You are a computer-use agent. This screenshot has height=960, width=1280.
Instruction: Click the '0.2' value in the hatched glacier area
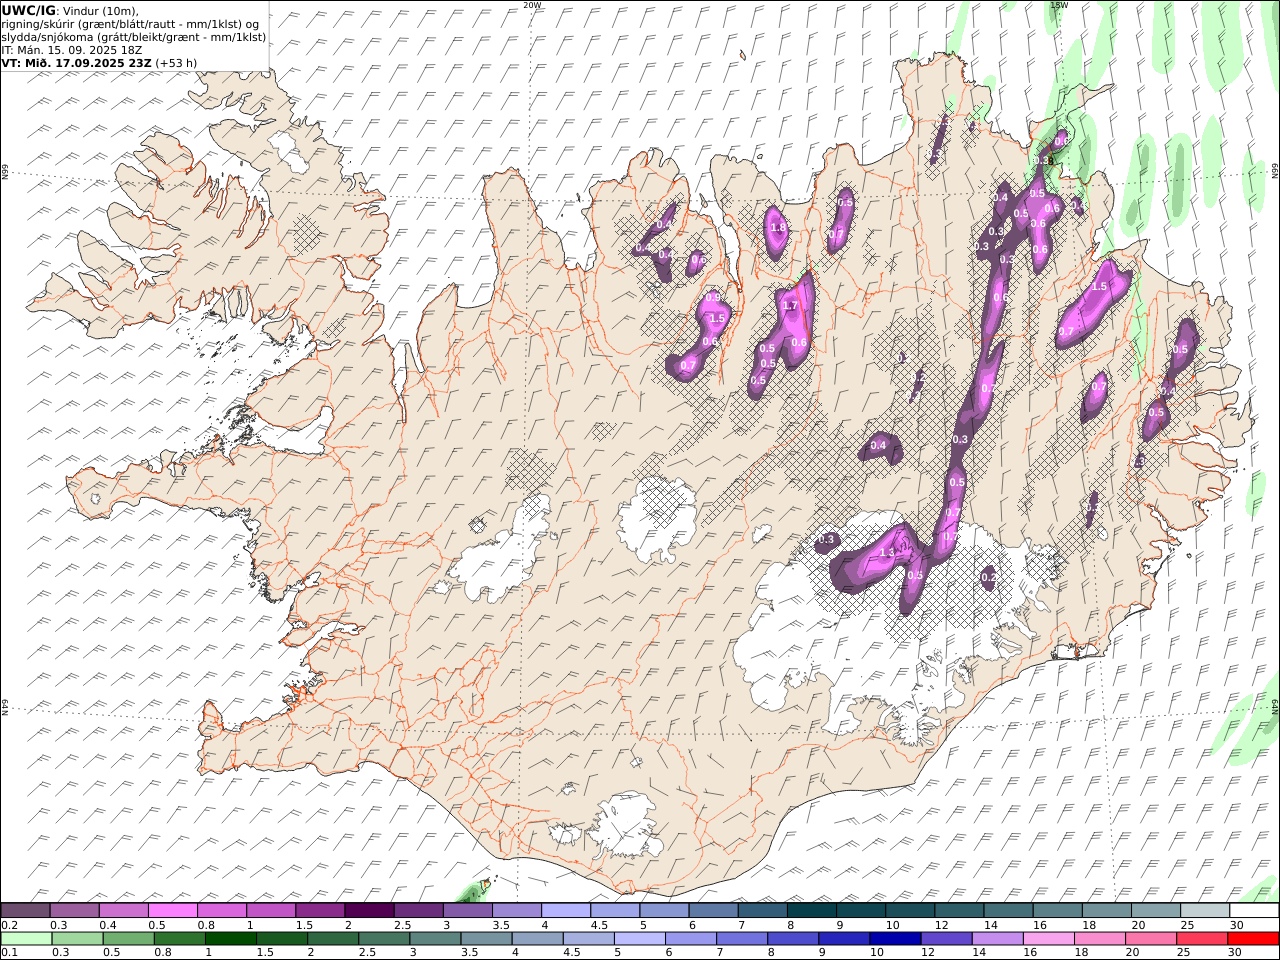tap(989, 577)
